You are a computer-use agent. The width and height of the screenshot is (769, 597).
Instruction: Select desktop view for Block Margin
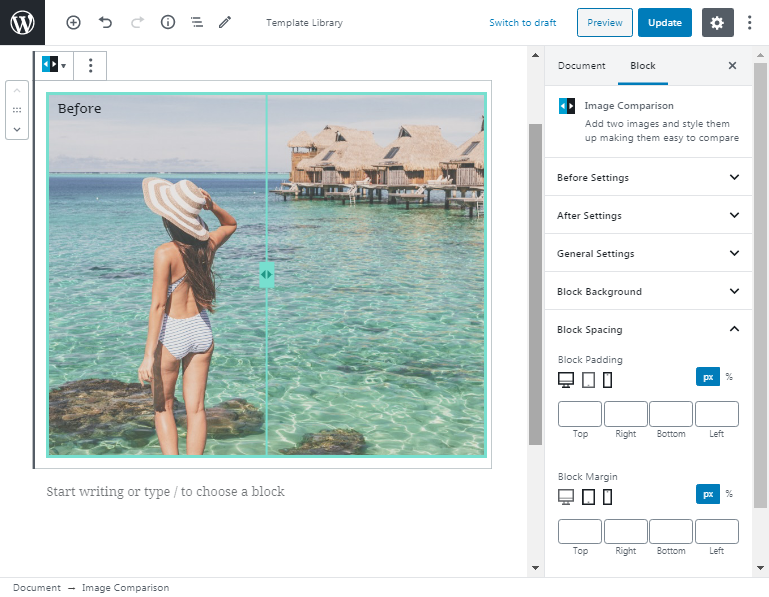pos(566,496)
